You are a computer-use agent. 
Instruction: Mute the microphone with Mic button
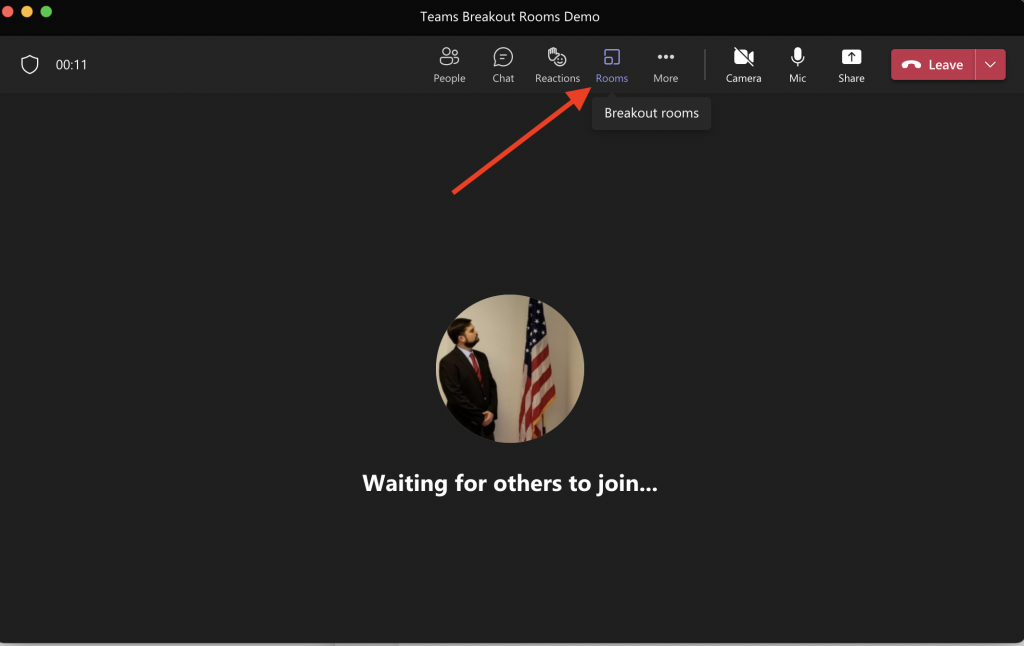[797, 65]
